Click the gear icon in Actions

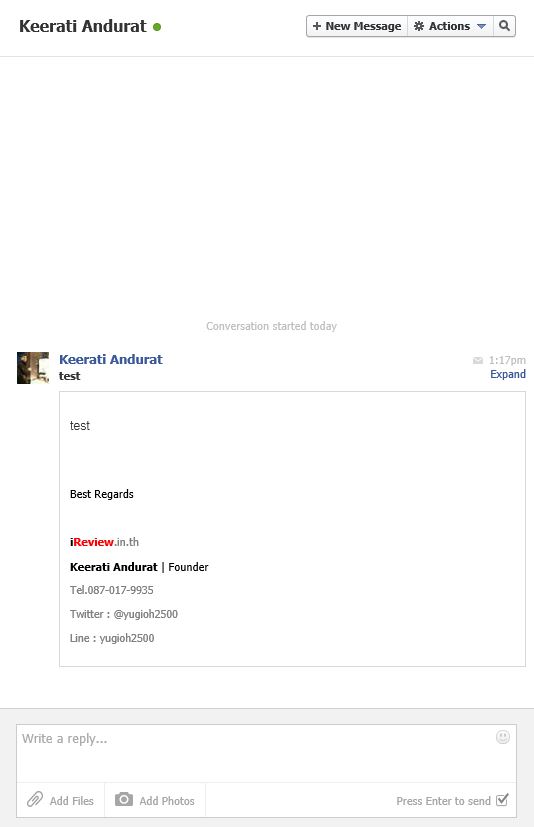click(x=419, y=26)
